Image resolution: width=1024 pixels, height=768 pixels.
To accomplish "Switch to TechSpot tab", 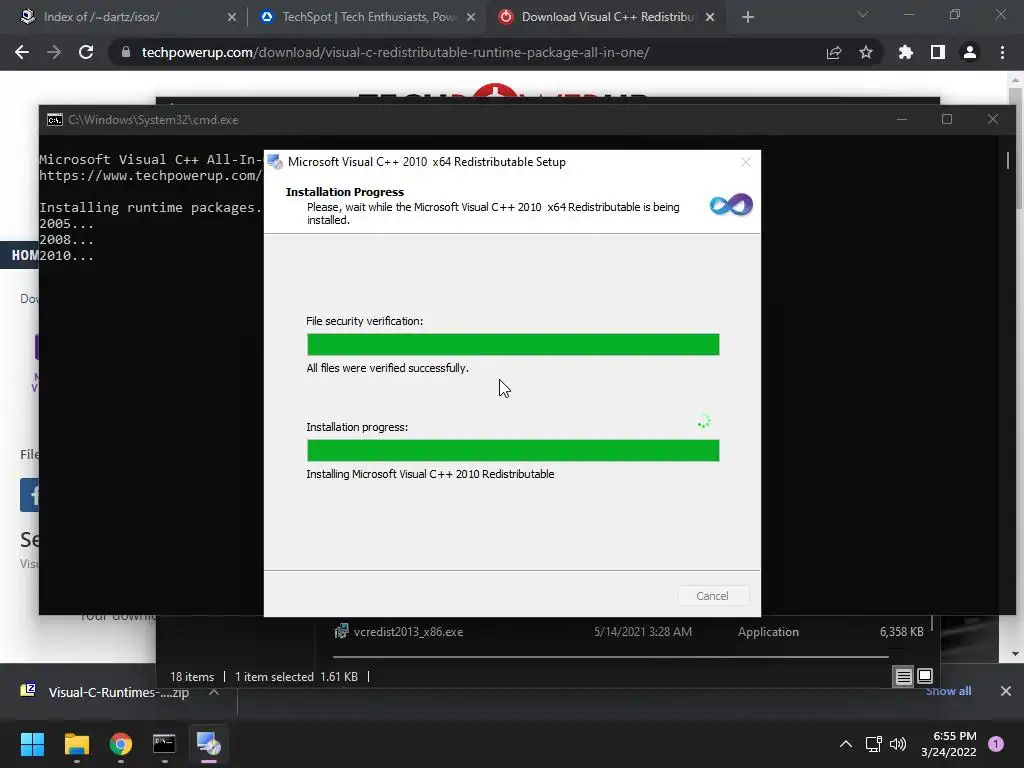I will [369, 17].
